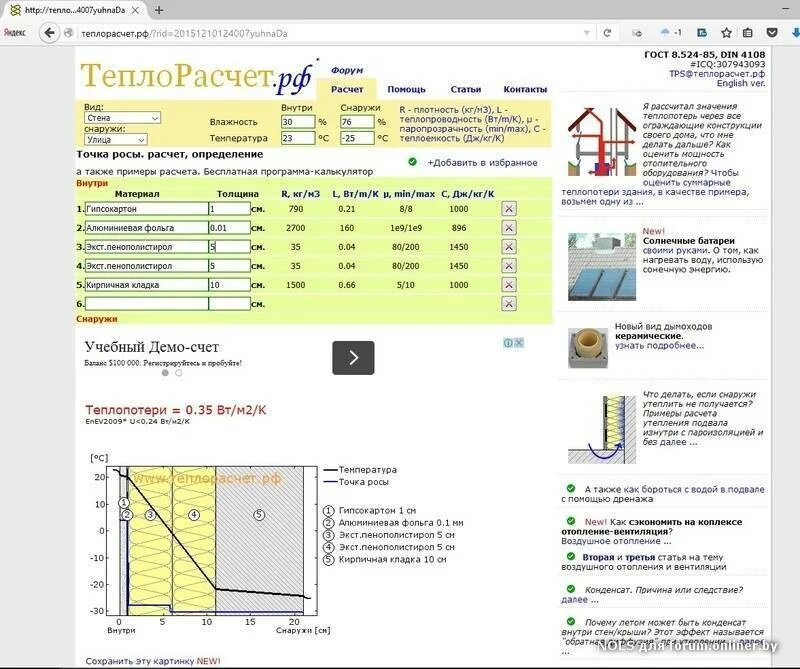Click outside temperature field showing -25

[x=357, y=138]
